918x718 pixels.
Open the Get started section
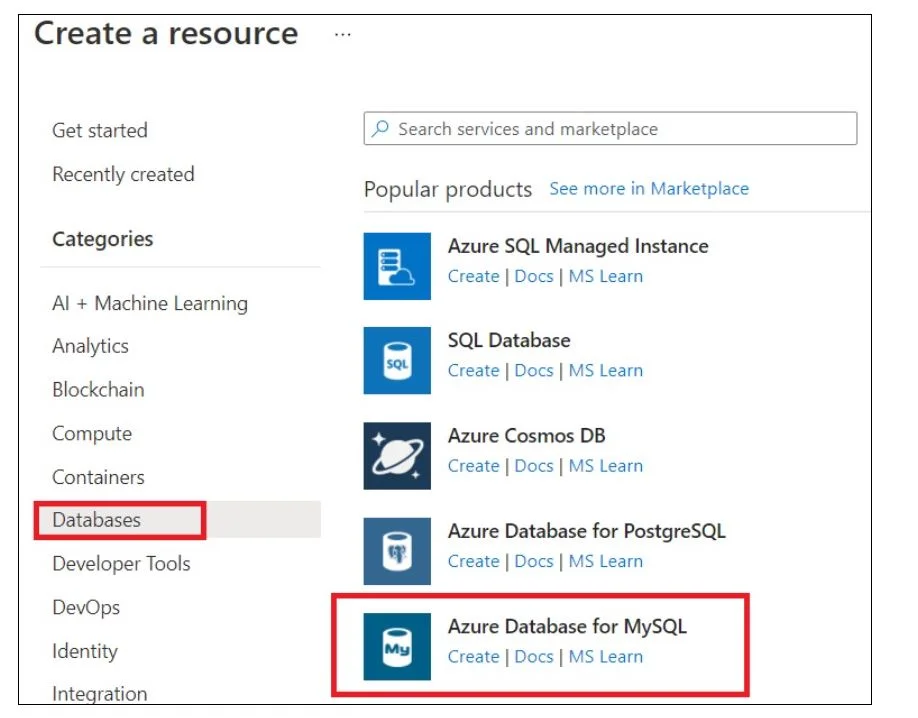click(x=100, y=131)
